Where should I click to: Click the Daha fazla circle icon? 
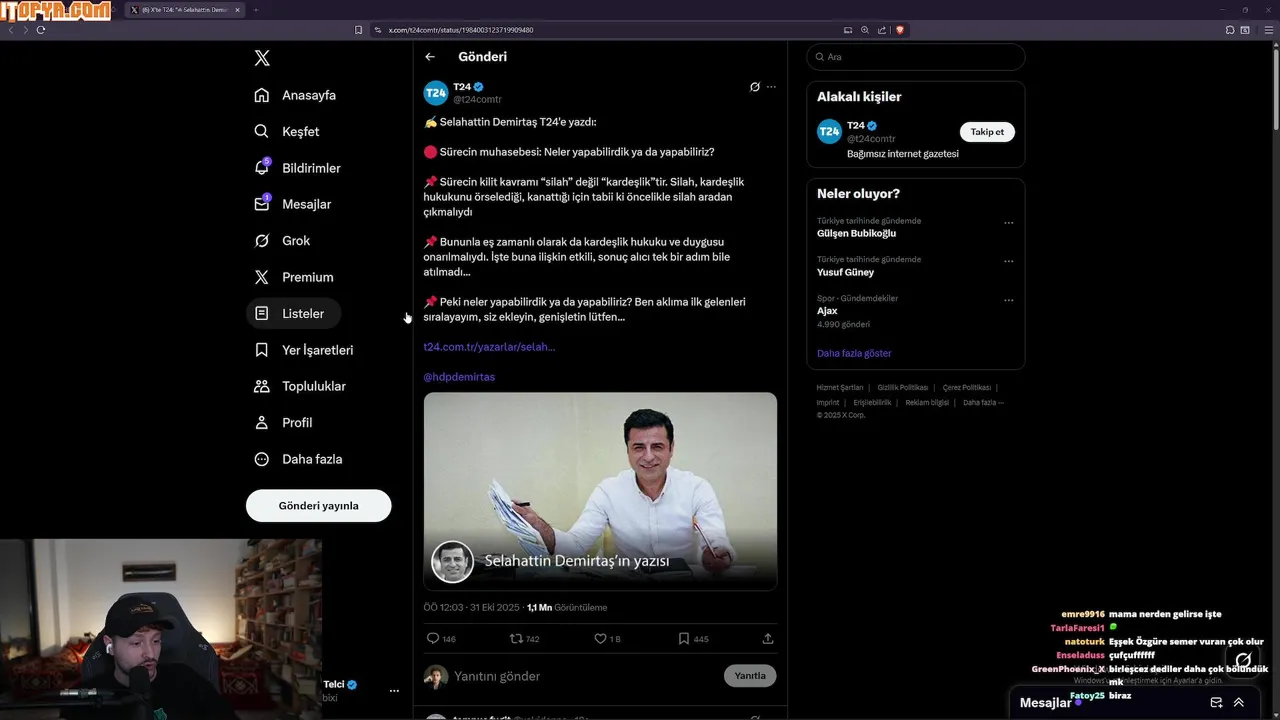point(261,459)
